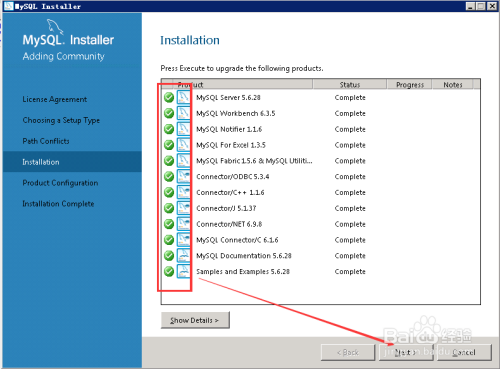The width and height of the screenshot is (500, 369).
Task: Select 'Connector/J 5.1.37' row text
Action: 226,208
